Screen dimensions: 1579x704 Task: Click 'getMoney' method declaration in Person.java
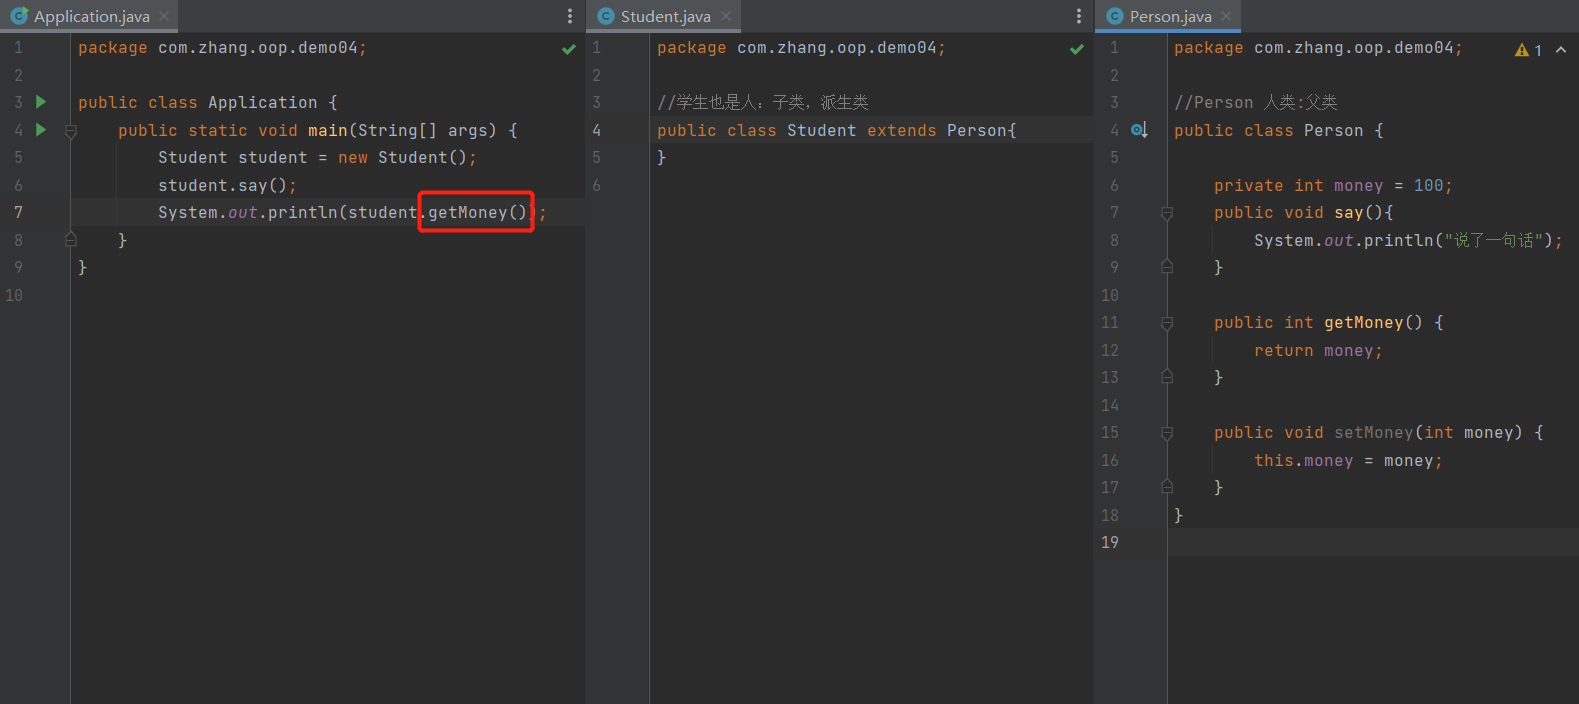tap(1364, 322)
